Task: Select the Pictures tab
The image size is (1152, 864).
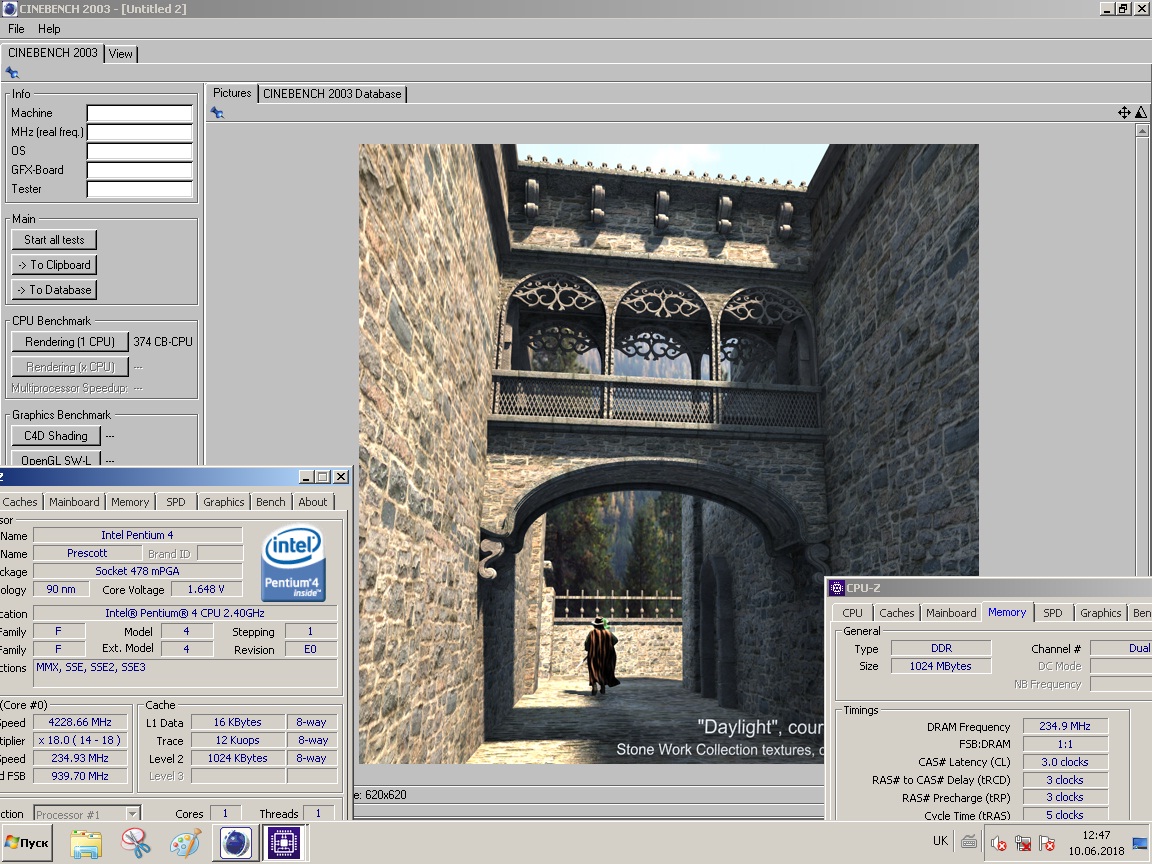Action: (x=232, y=93)
